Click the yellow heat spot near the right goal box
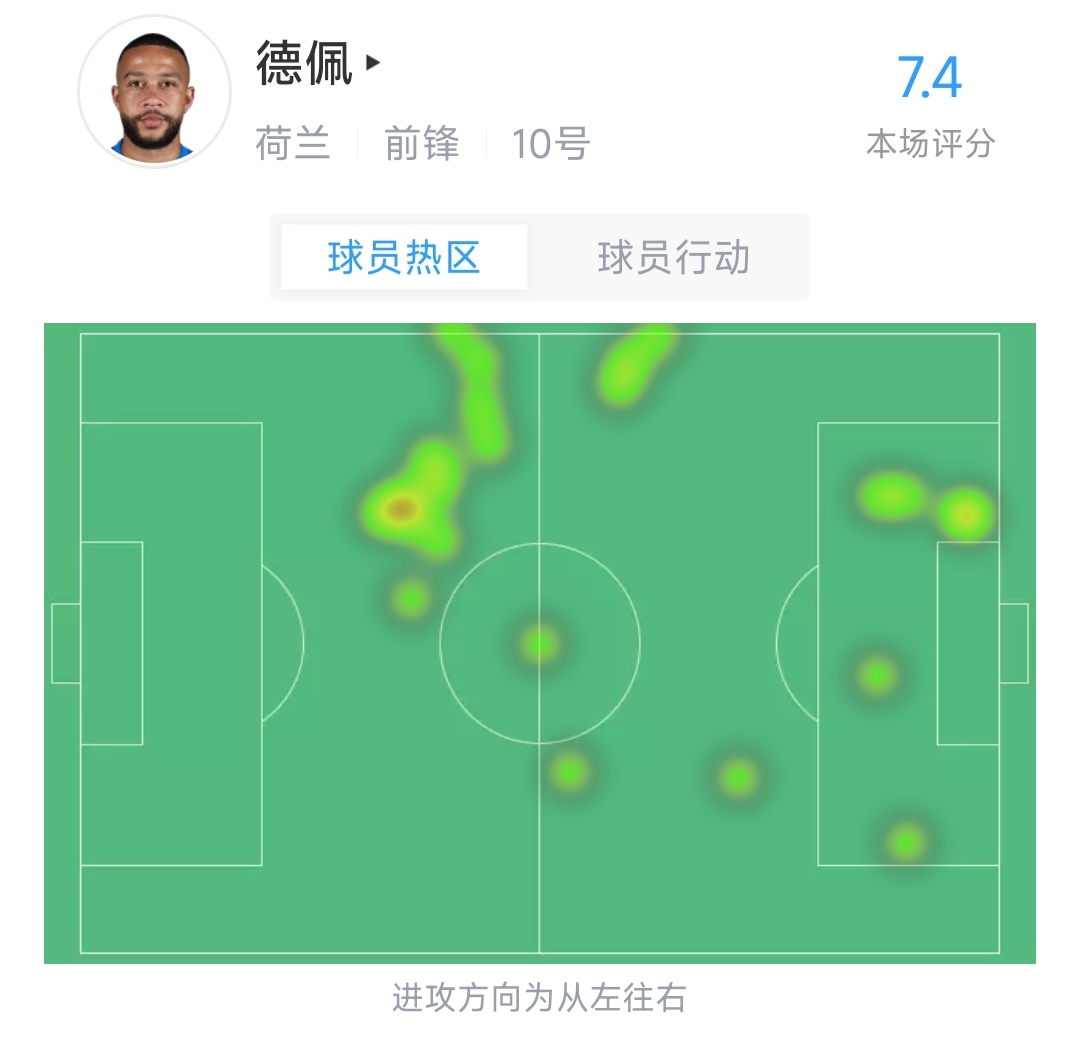The image size is (1080, 1037). 966,514
